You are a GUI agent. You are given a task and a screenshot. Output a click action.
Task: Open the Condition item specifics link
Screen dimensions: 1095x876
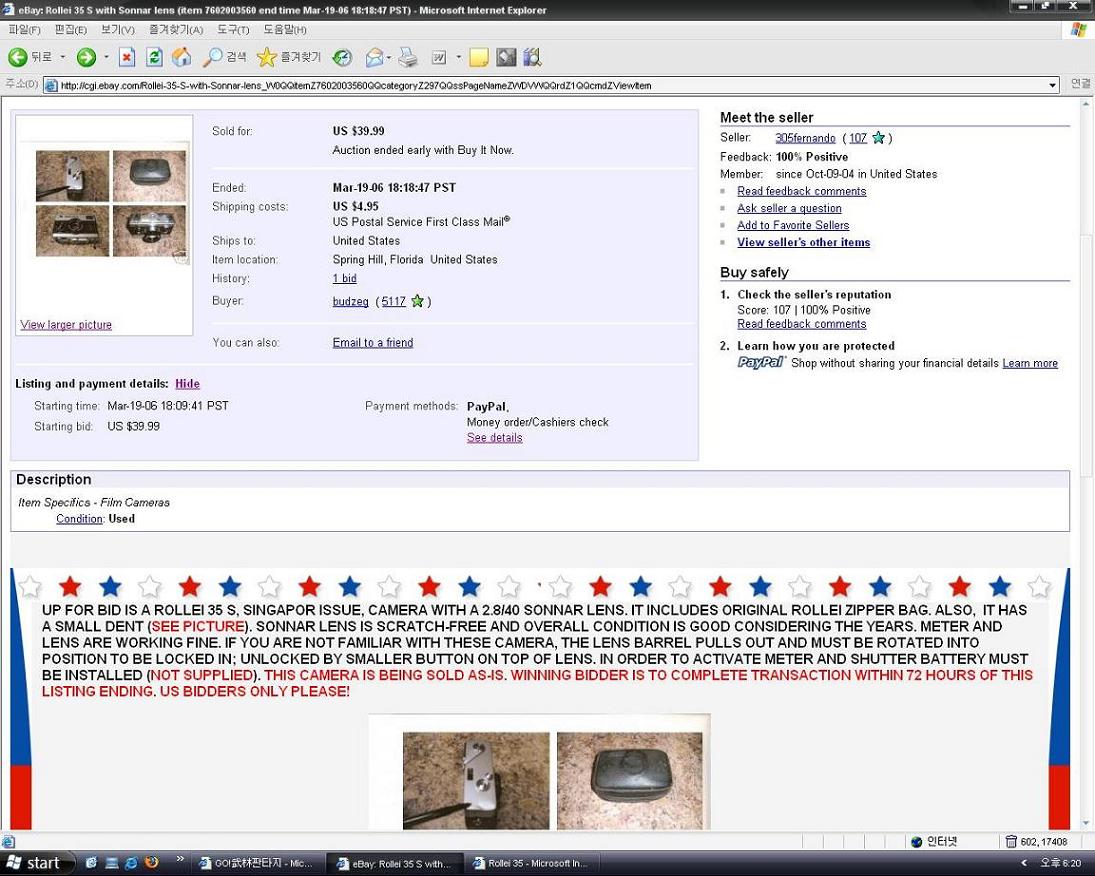[x=80, y=518]
